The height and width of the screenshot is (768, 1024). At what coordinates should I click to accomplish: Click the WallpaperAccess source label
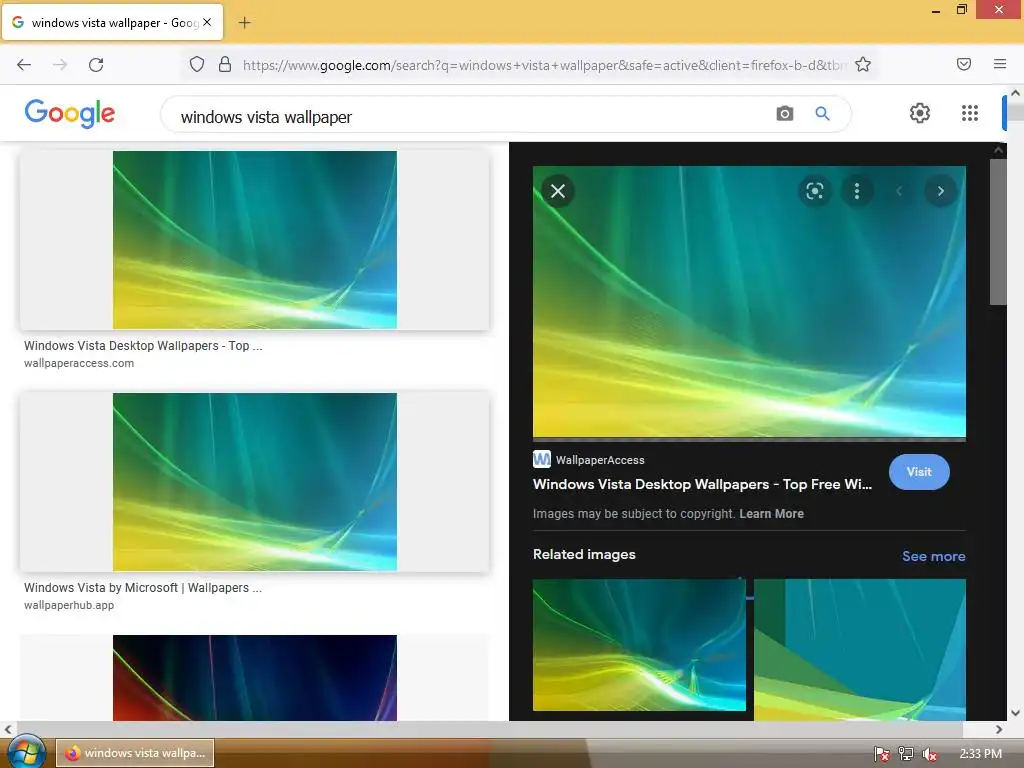pyautogui.click(x=600, y=460)
